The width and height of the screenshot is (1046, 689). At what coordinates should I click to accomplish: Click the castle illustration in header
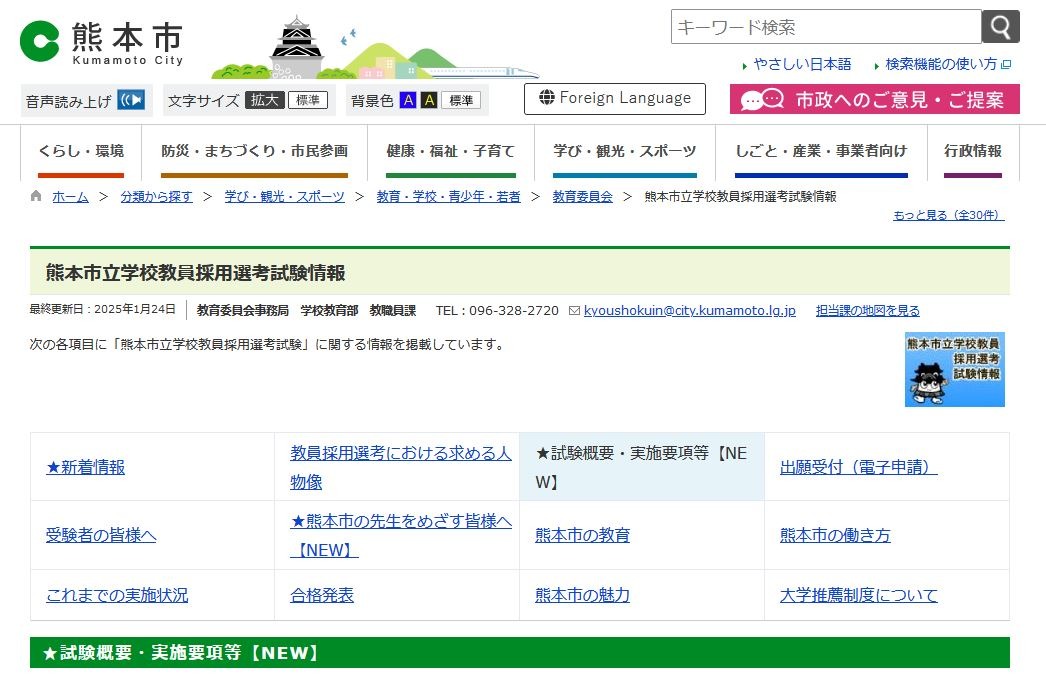click(x=296, y=47)
